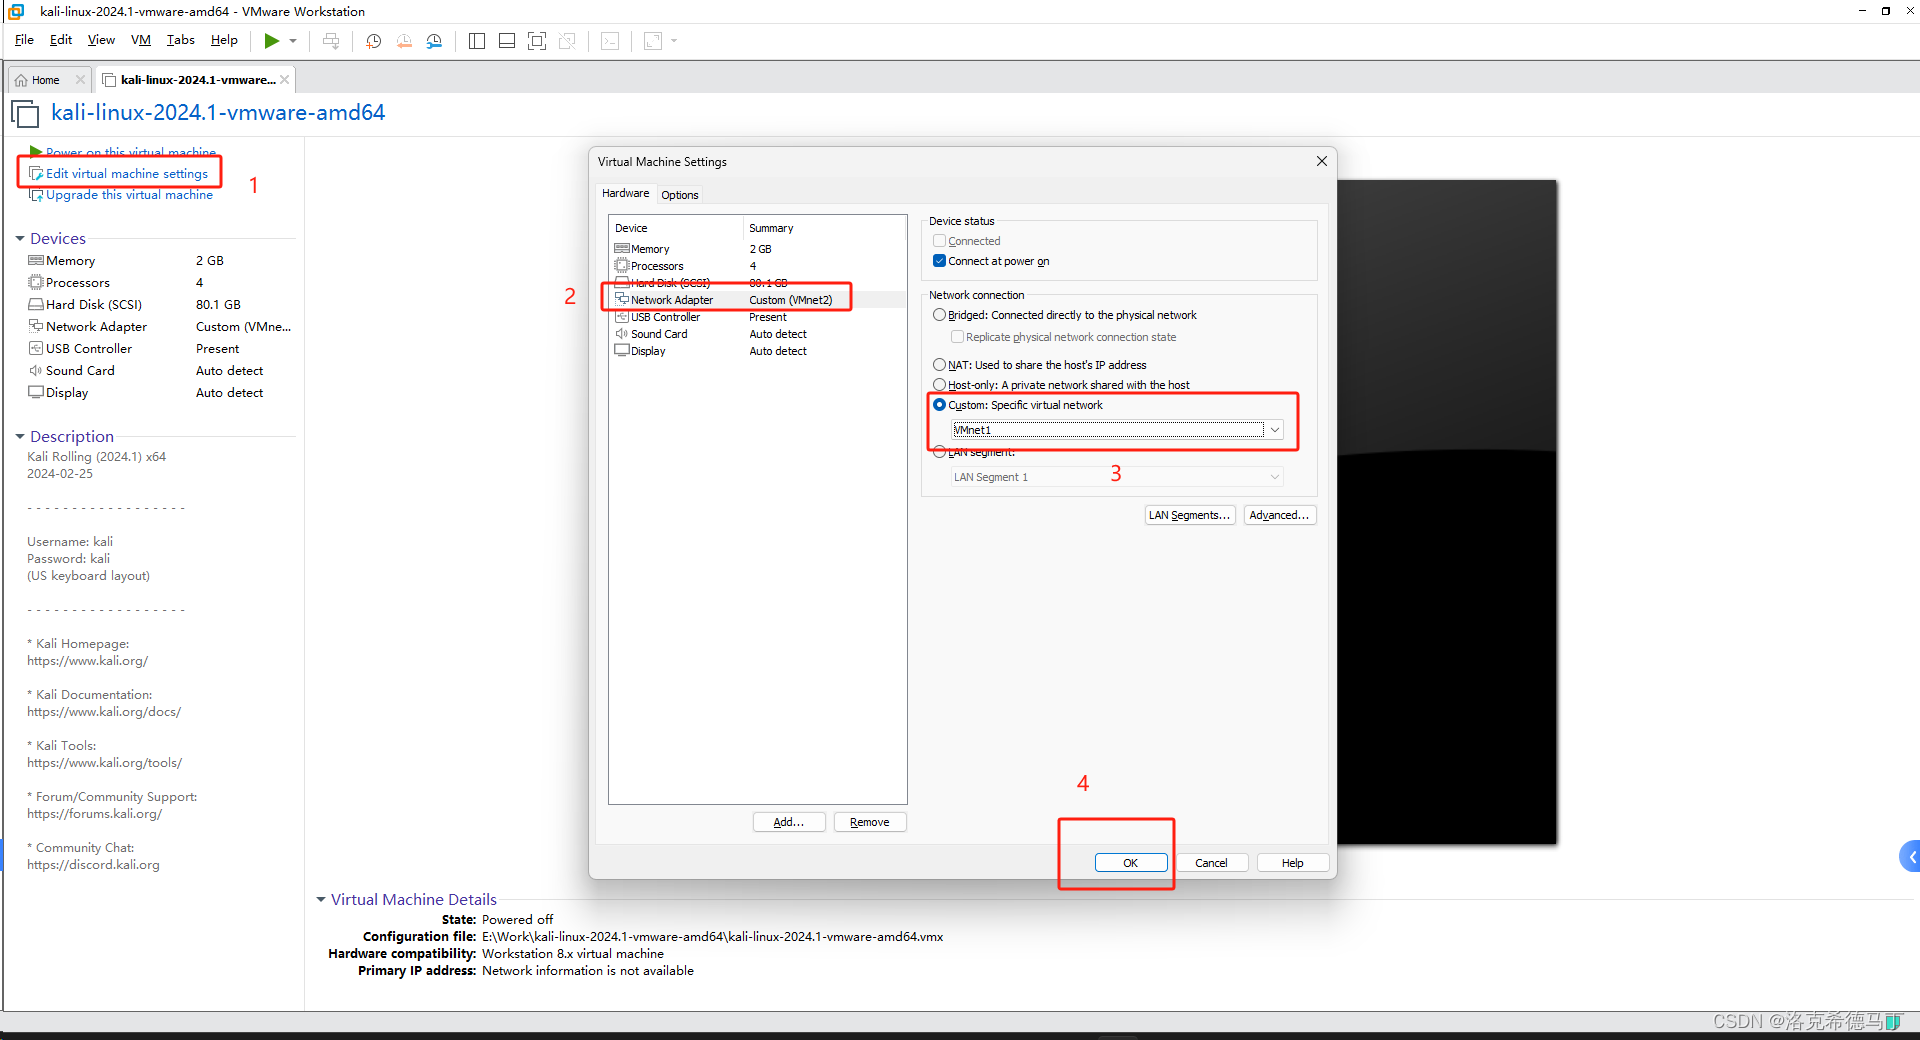1920x1040 pixels.
Task: Select Processors row in settings device list
Action: [757, 266]
